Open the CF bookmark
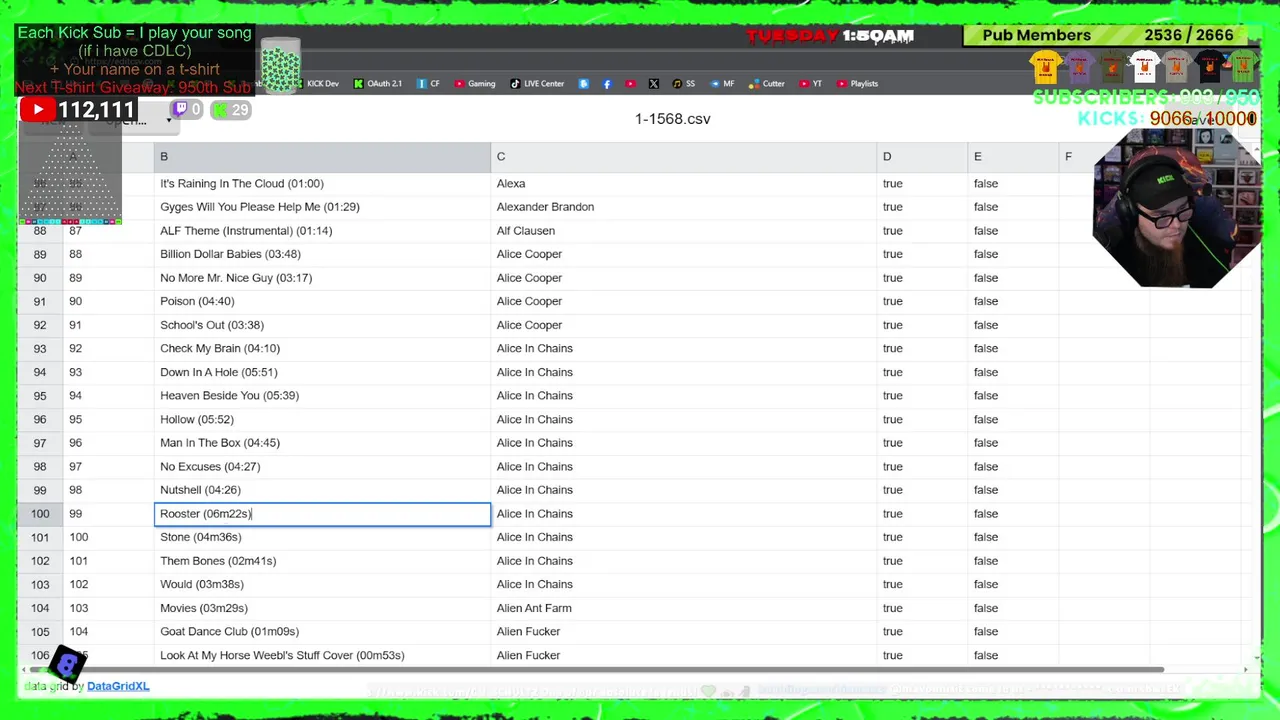The height and width of the screenshot is (720, 1280). [x=428, y=84]
